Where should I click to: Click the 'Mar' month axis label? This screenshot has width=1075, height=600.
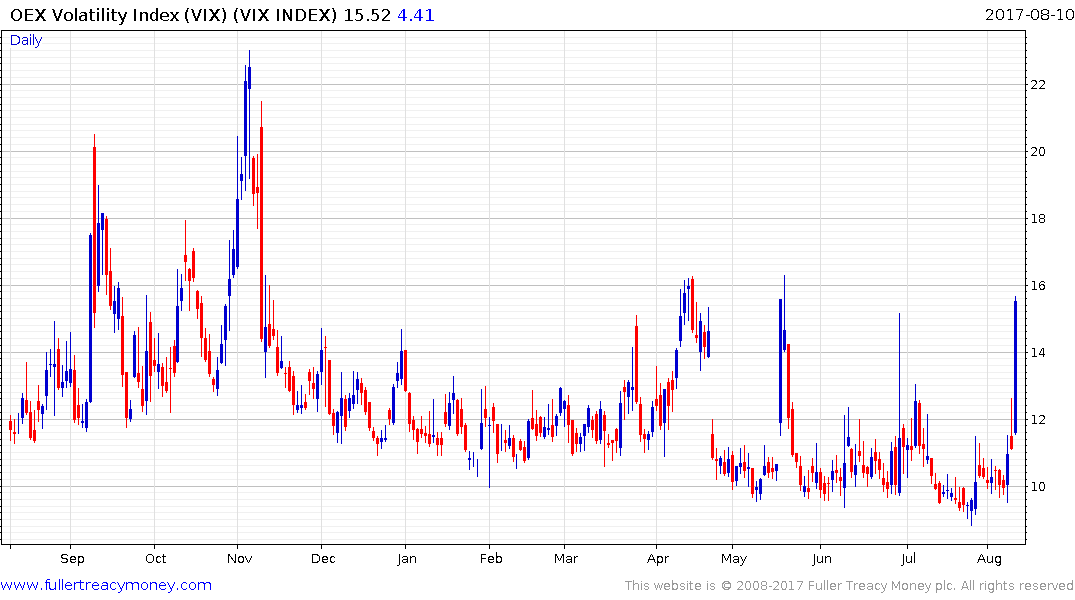[x=566, y=558]
